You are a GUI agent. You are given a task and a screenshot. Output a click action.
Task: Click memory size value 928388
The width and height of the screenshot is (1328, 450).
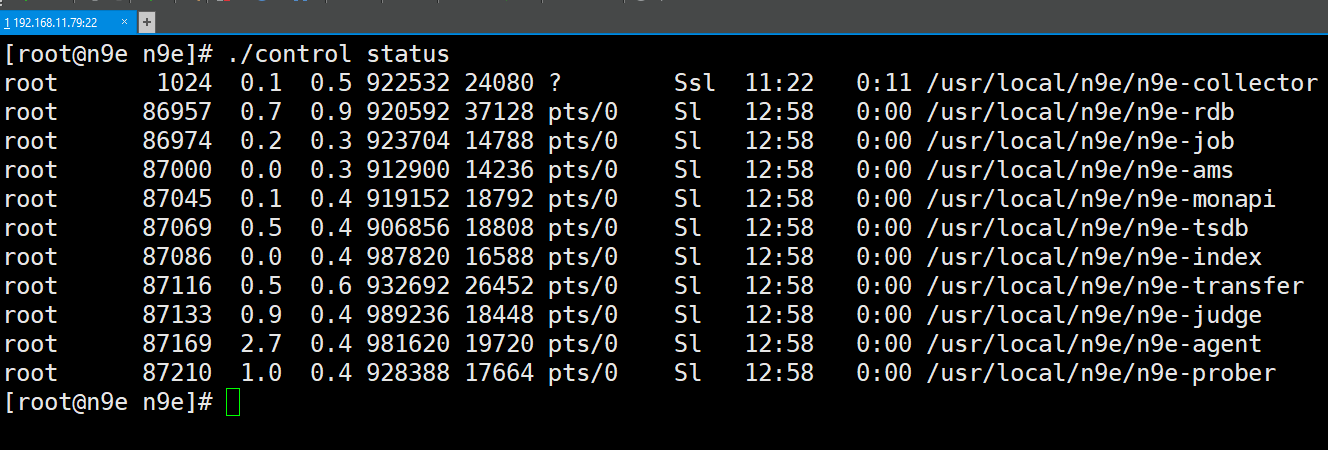tap(408, 373)
